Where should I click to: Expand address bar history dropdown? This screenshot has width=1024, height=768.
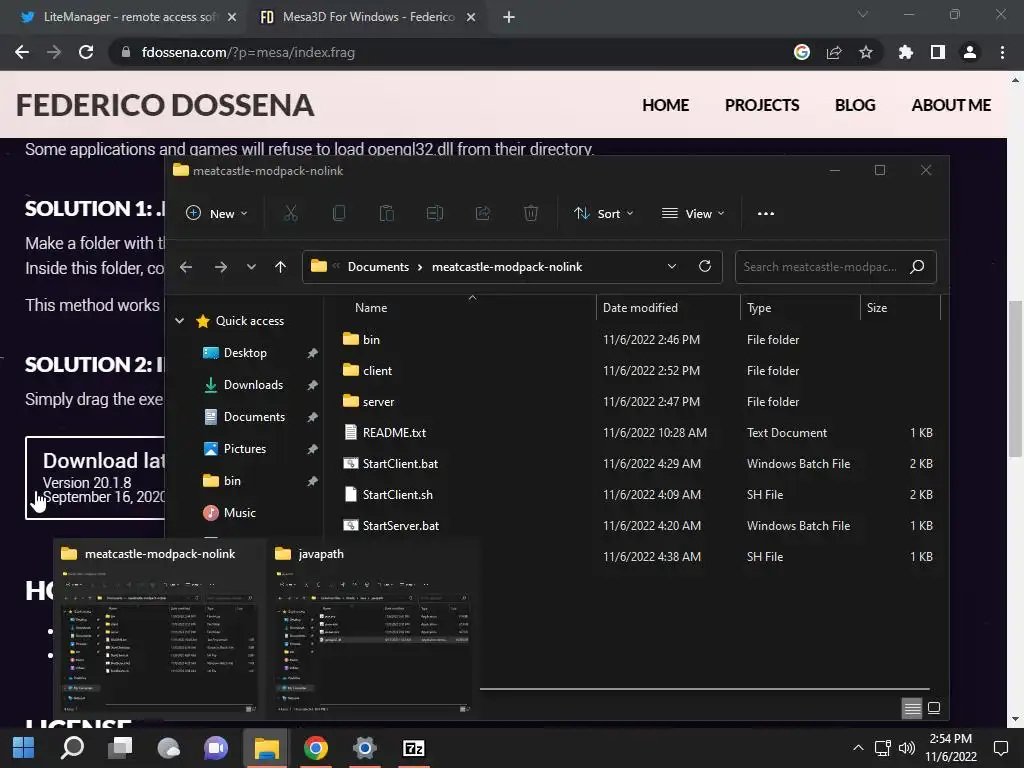(x=671, y=266)
